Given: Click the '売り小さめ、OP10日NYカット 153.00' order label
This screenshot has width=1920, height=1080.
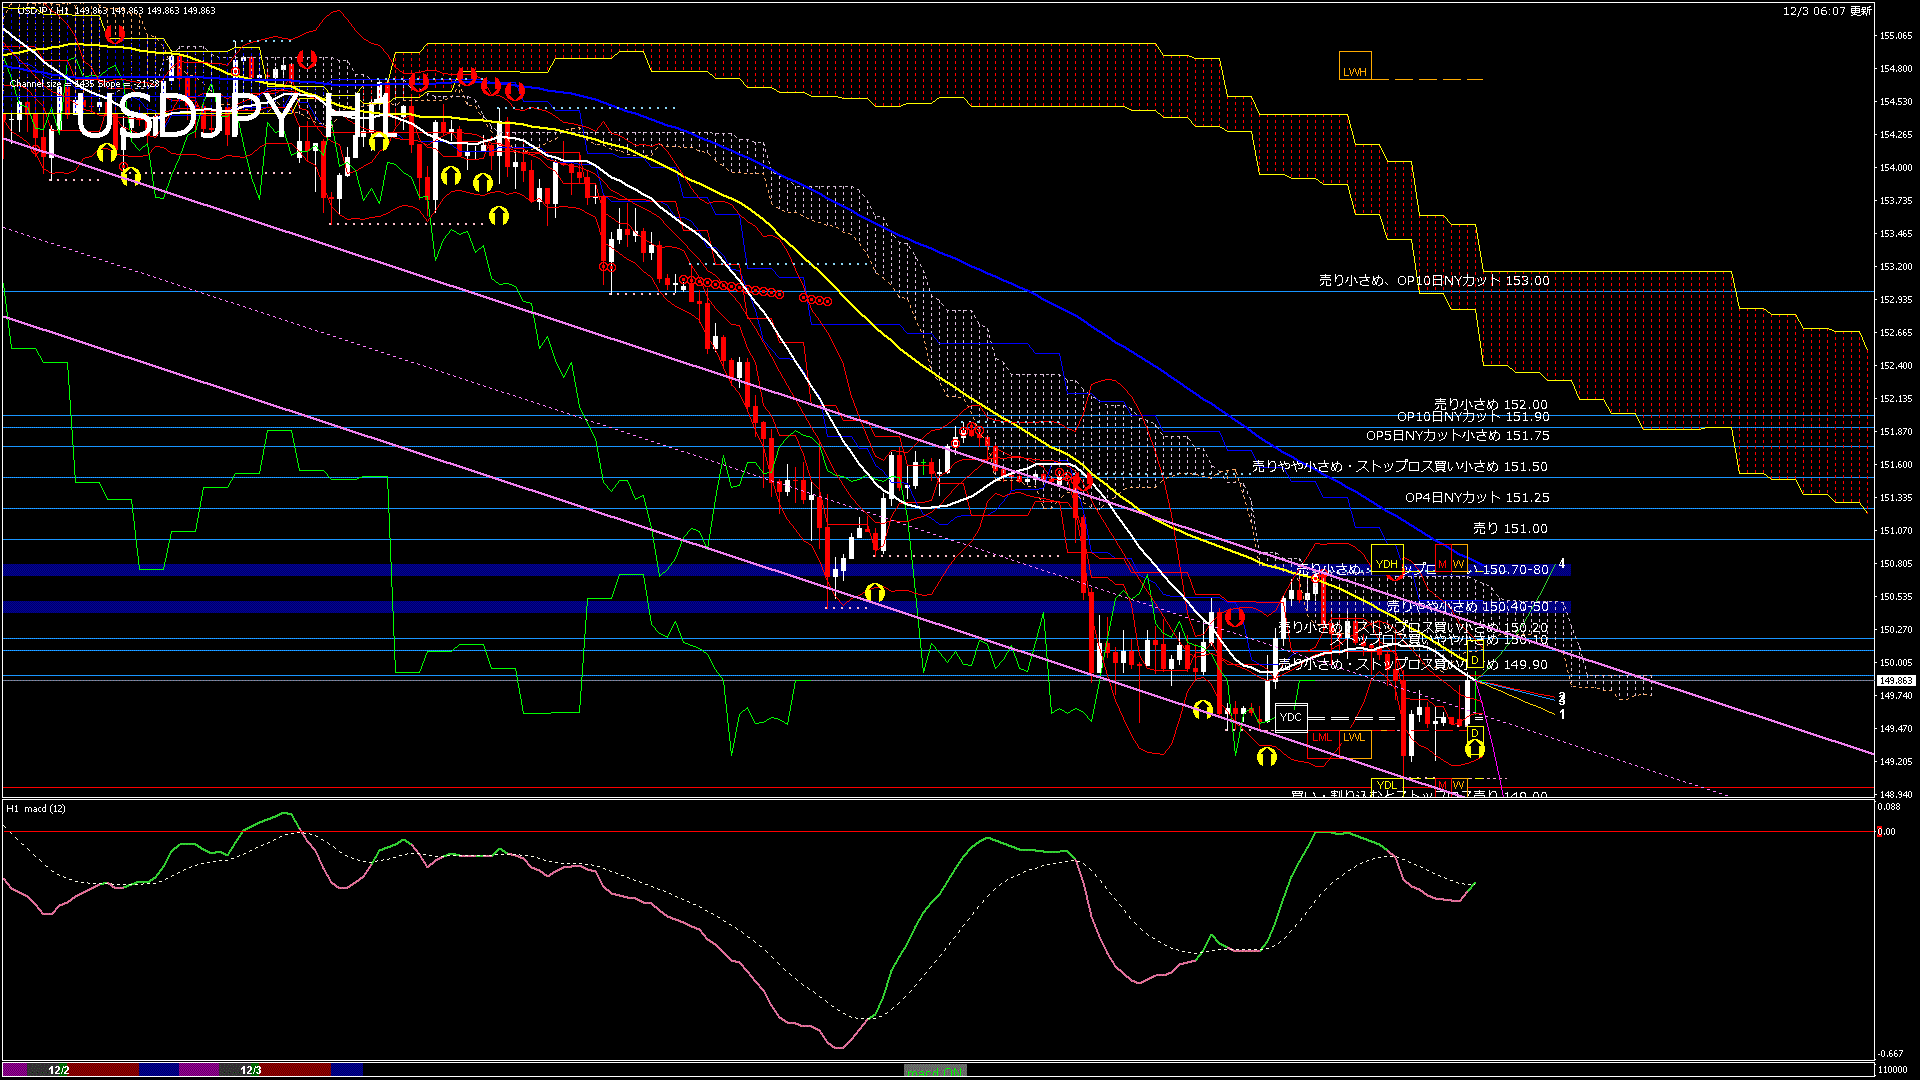Looking at the screenshot, I should click(1434, 281).
